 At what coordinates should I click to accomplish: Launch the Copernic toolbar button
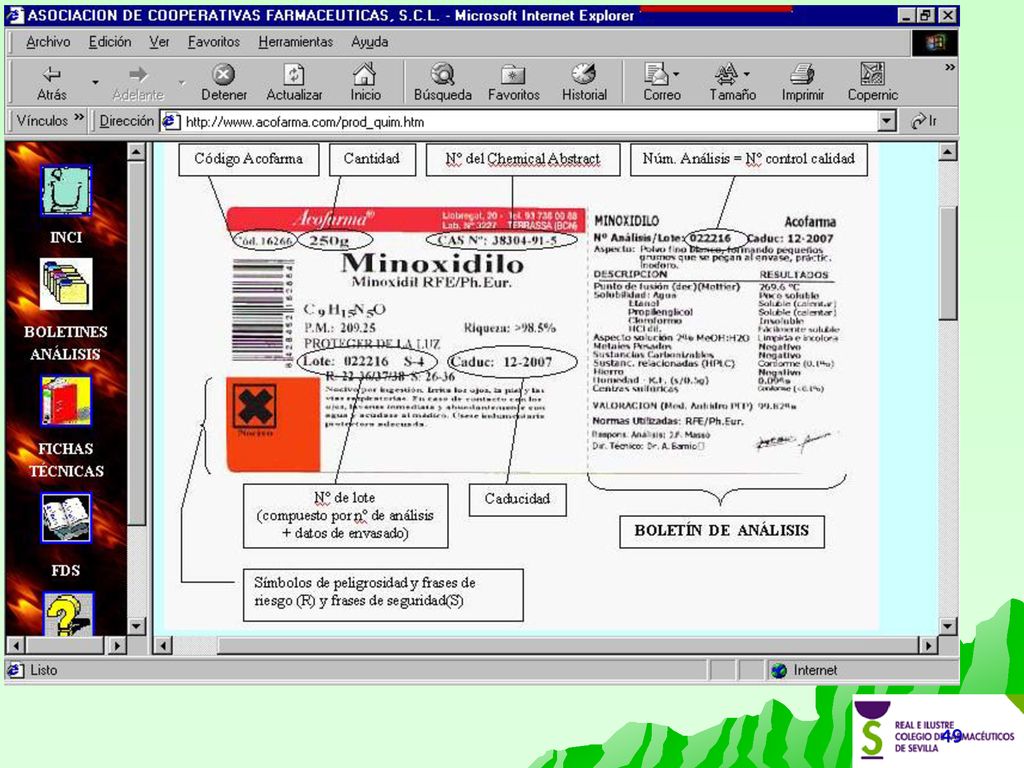pos(872,82)
